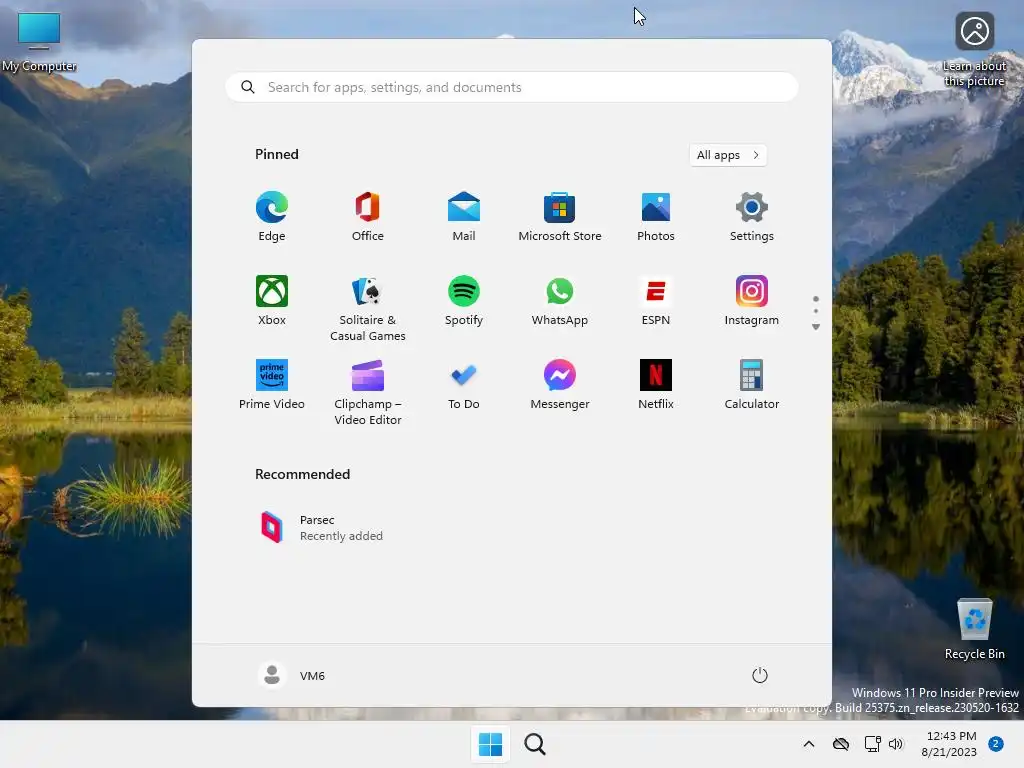Open the VM6 user account menu

tap(292, 675)
